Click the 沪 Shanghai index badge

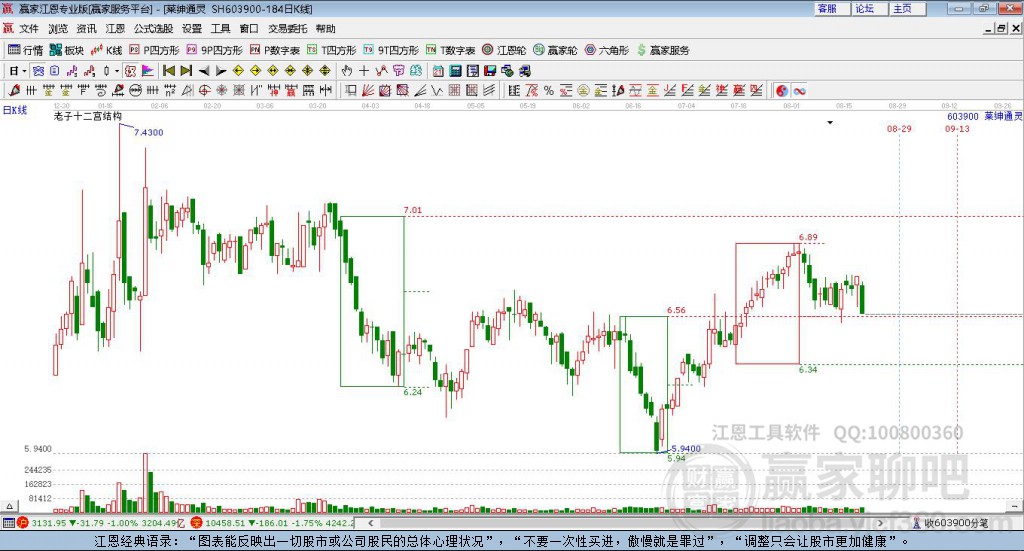click(x=23, y=522)
